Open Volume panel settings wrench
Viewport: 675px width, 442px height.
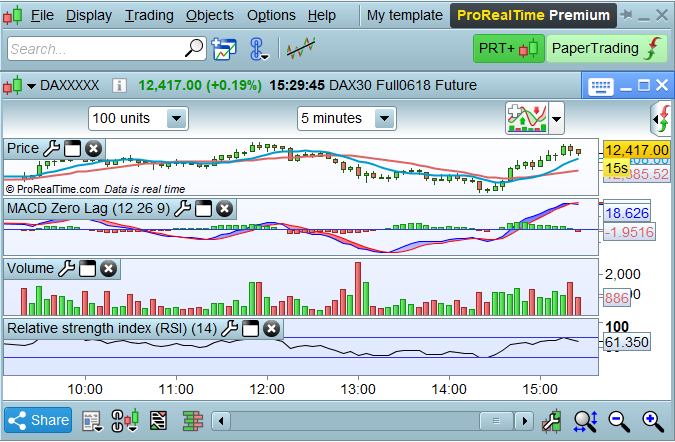pyautogui.click(x=66, y=269)
